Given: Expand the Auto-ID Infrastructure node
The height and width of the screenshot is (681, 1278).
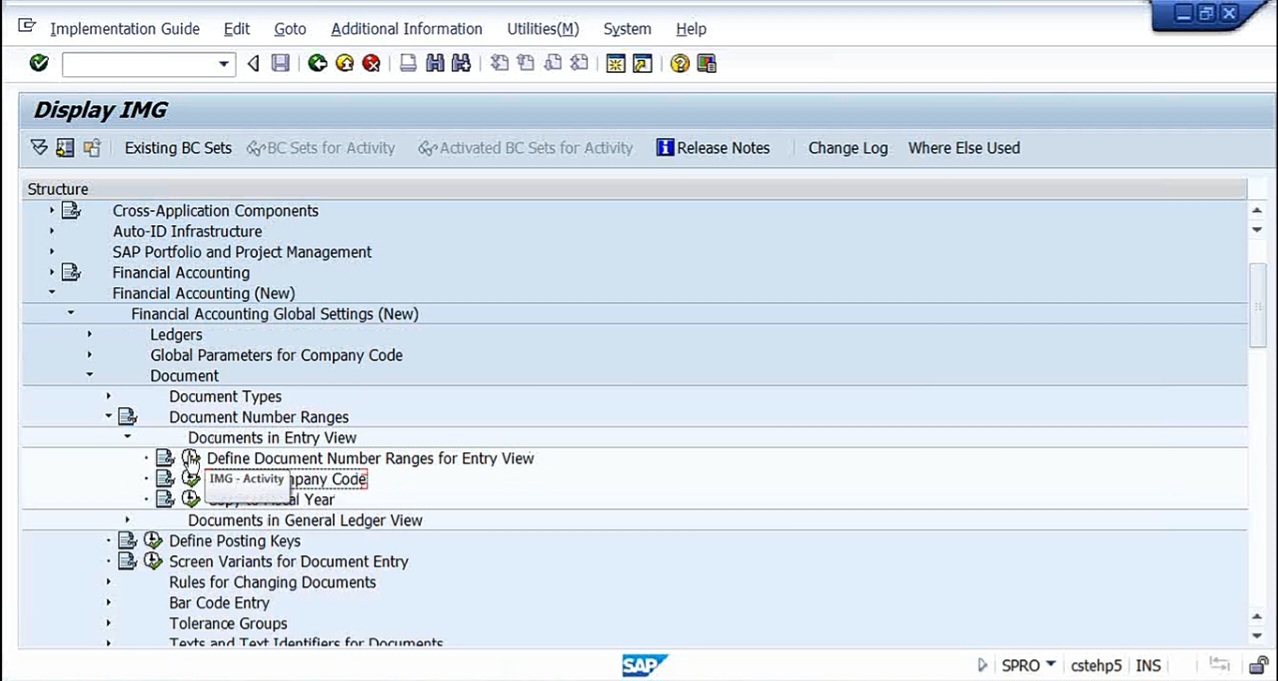Looking at the screenshot, I should (52, 231).
